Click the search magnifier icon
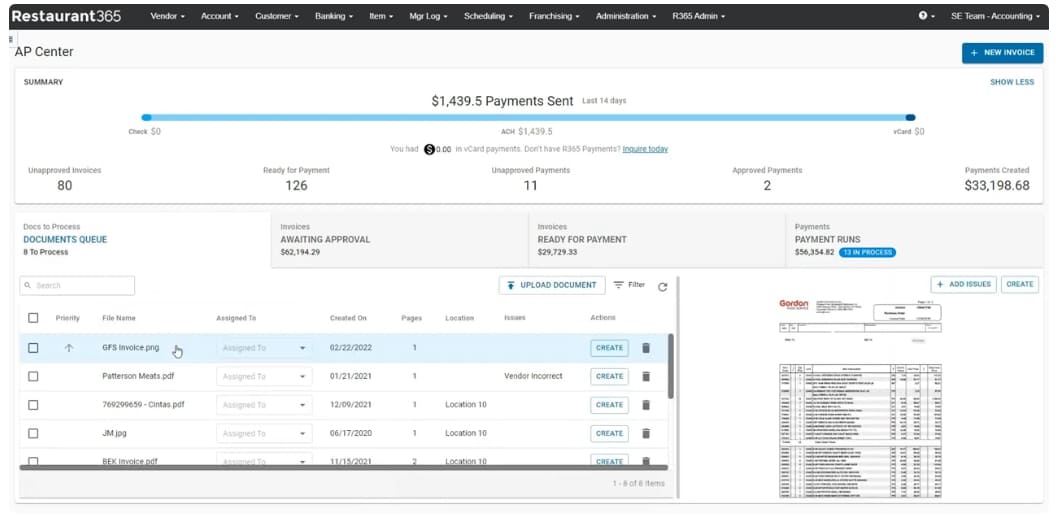Screen dimensions: 1056x515 [x=28, y=285]
